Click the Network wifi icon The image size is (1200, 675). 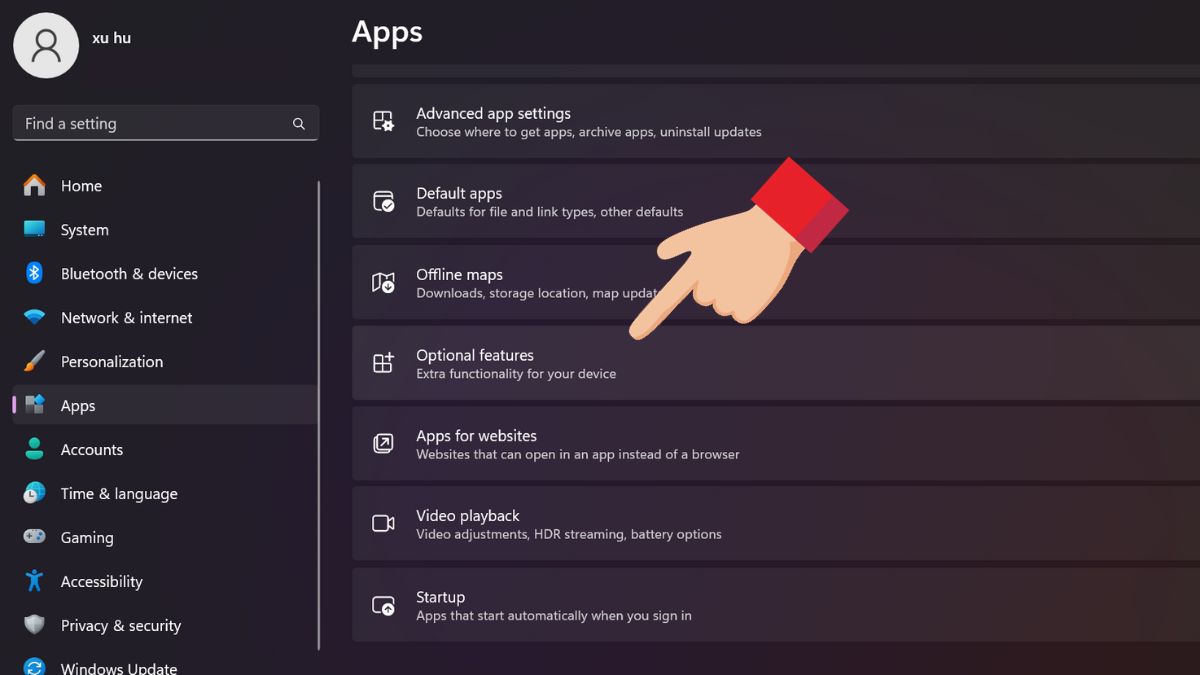coord(34,317)
